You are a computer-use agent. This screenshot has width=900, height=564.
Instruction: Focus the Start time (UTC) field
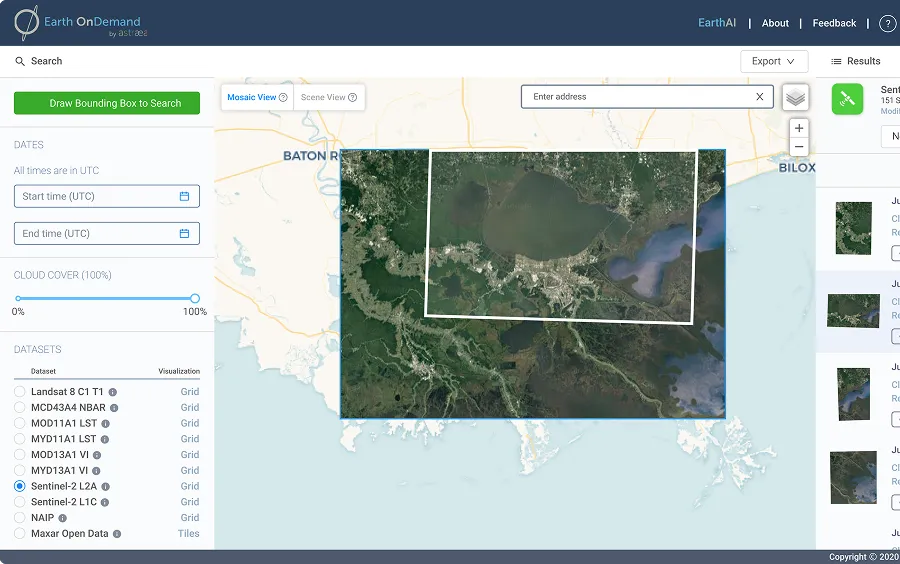[107, 196]
